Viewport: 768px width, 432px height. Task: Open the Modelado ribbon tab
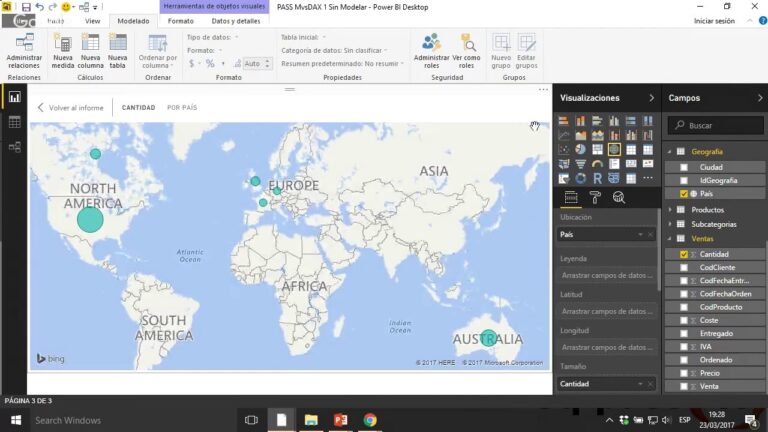[x=133, y=21]
